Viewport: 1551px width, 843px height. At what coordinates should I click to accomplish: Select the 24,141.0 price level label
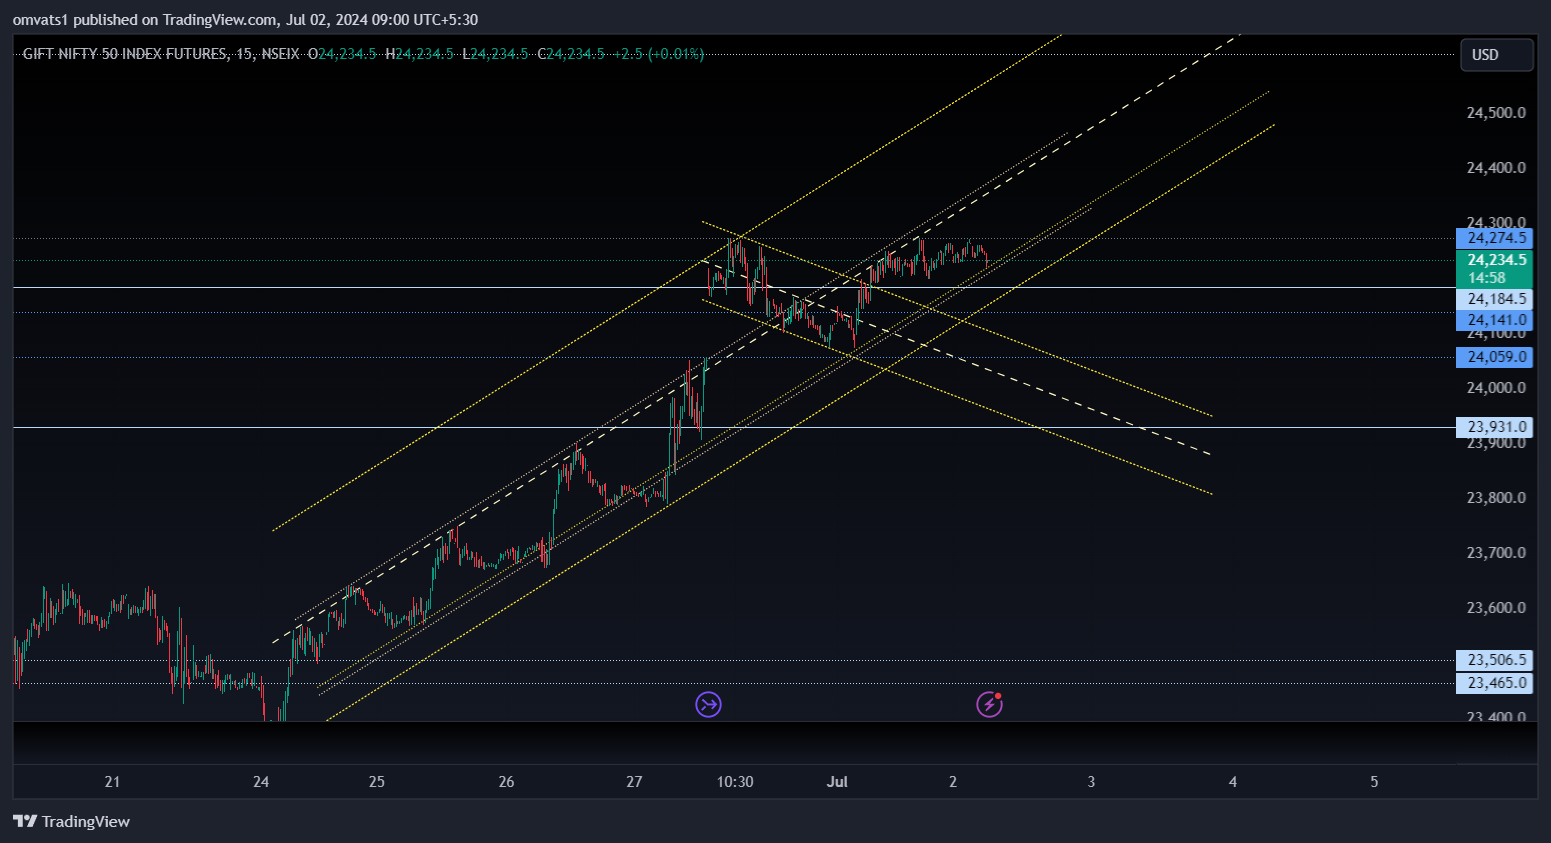[1495, 321]
